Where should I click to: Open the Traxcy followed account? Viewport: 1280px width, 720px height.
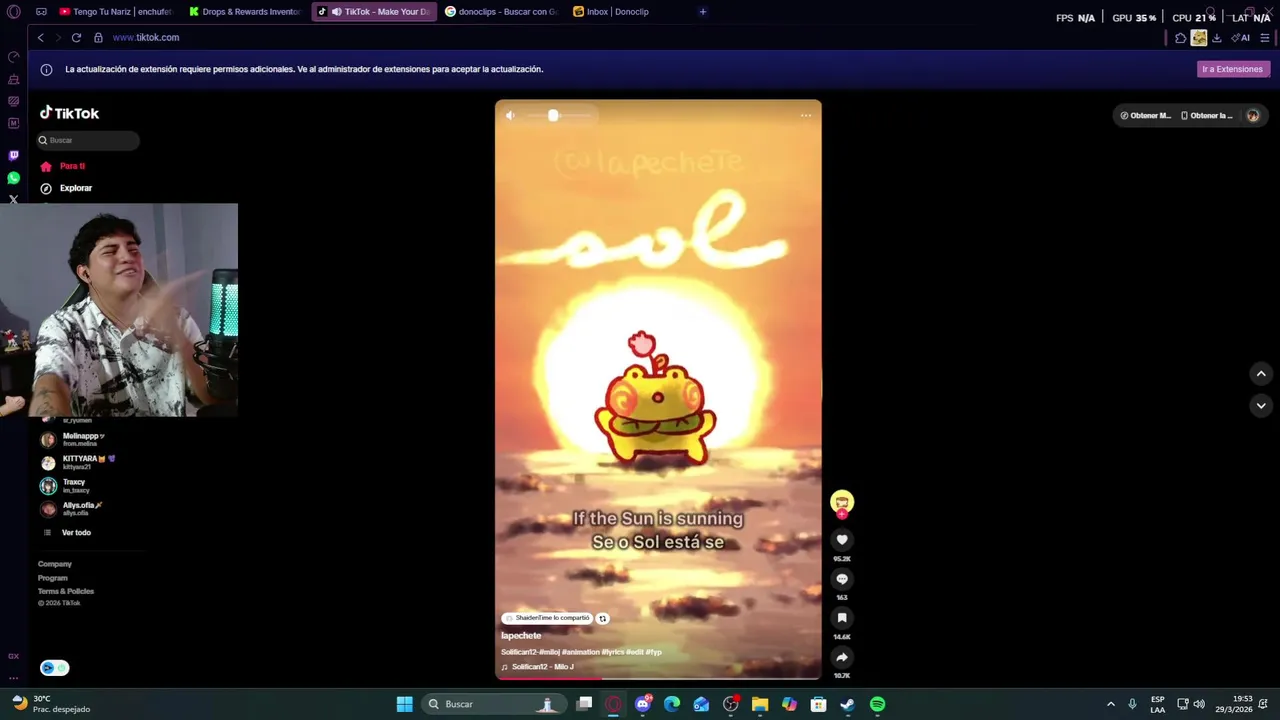click(x=65, y=485)
